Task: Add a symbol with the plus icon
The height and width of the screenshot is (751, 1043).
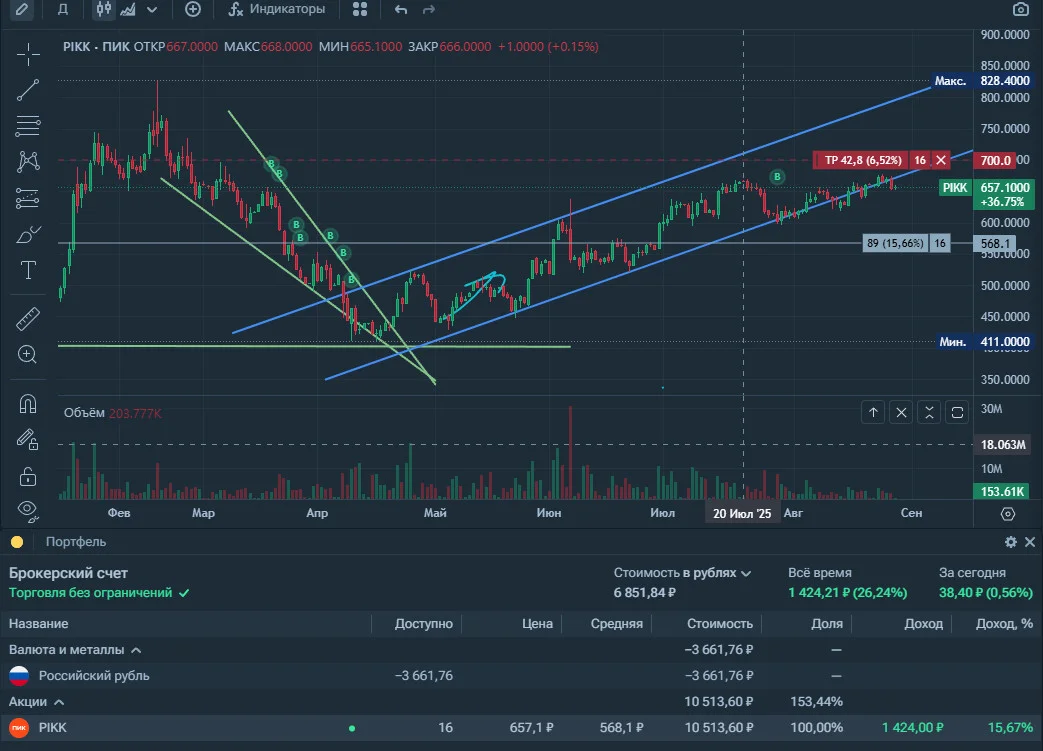Action: (x=193, y=9)
